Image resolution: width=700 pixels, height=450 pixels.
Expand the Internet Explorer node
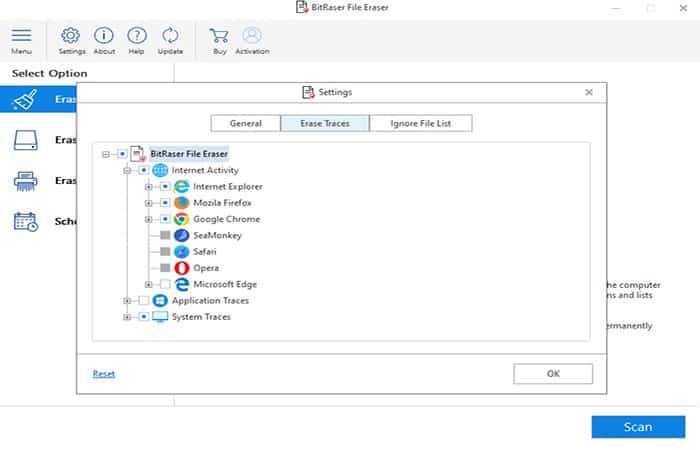[149, 187]
